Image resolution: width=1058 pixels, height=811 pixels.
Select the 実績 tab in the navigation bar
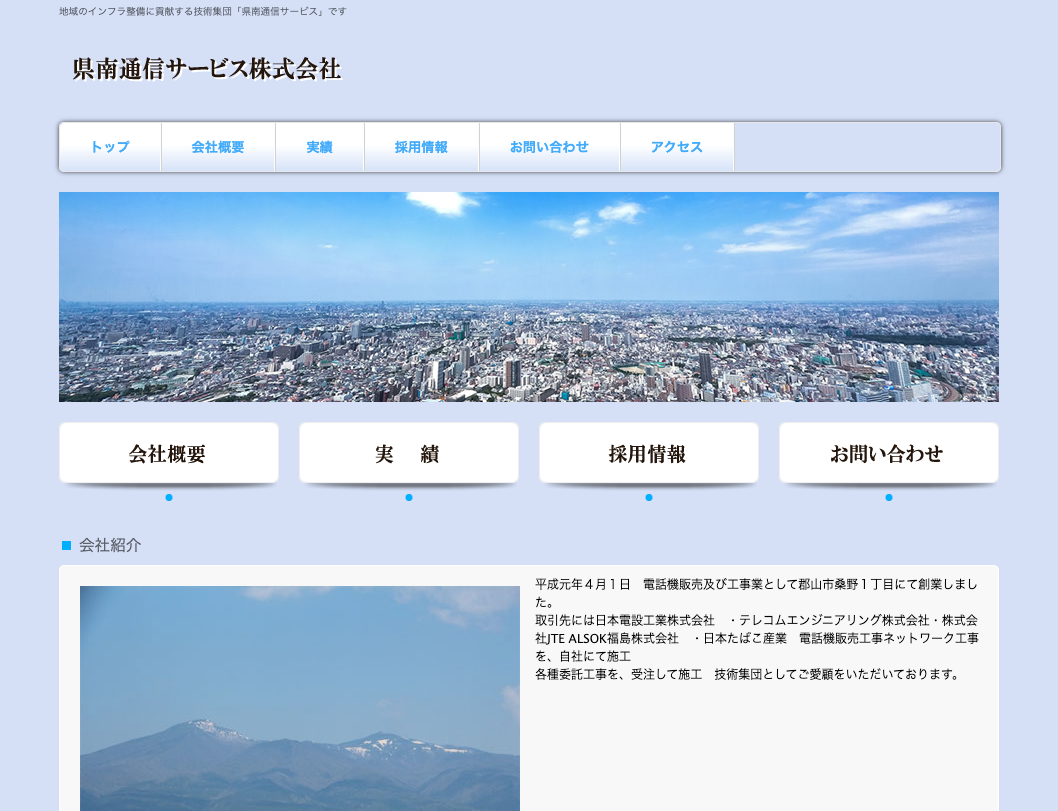tap(320, 147)
